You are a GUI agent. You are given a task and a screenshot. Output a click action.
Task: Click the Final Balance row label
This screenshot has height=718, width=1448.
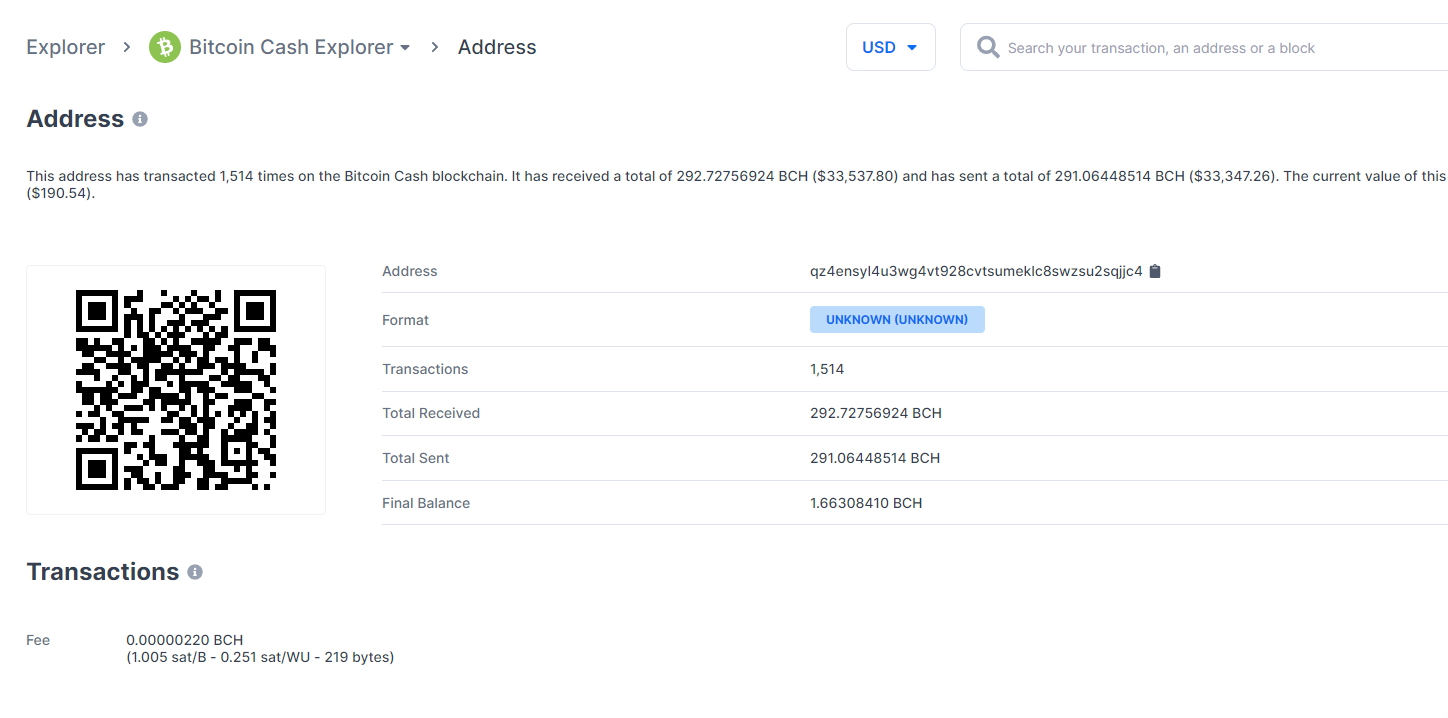point(426,503)
